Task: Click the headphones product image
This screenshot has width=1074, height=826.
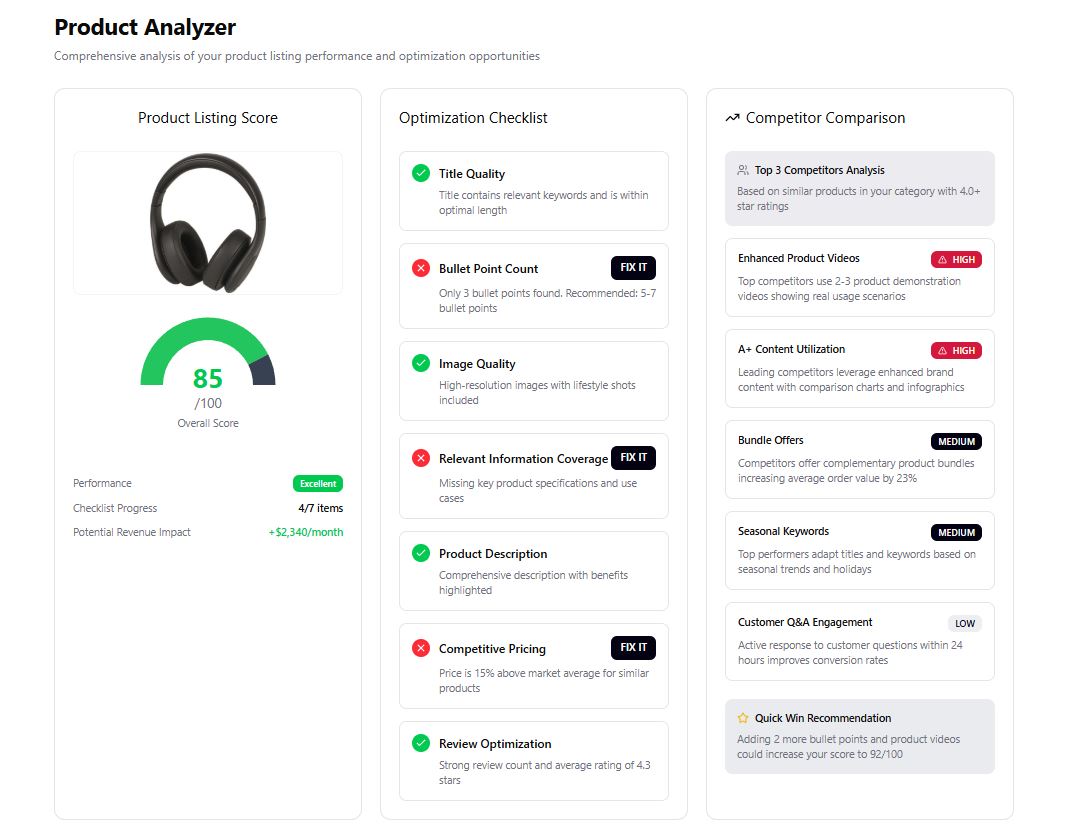Action: tap(207, 222)
